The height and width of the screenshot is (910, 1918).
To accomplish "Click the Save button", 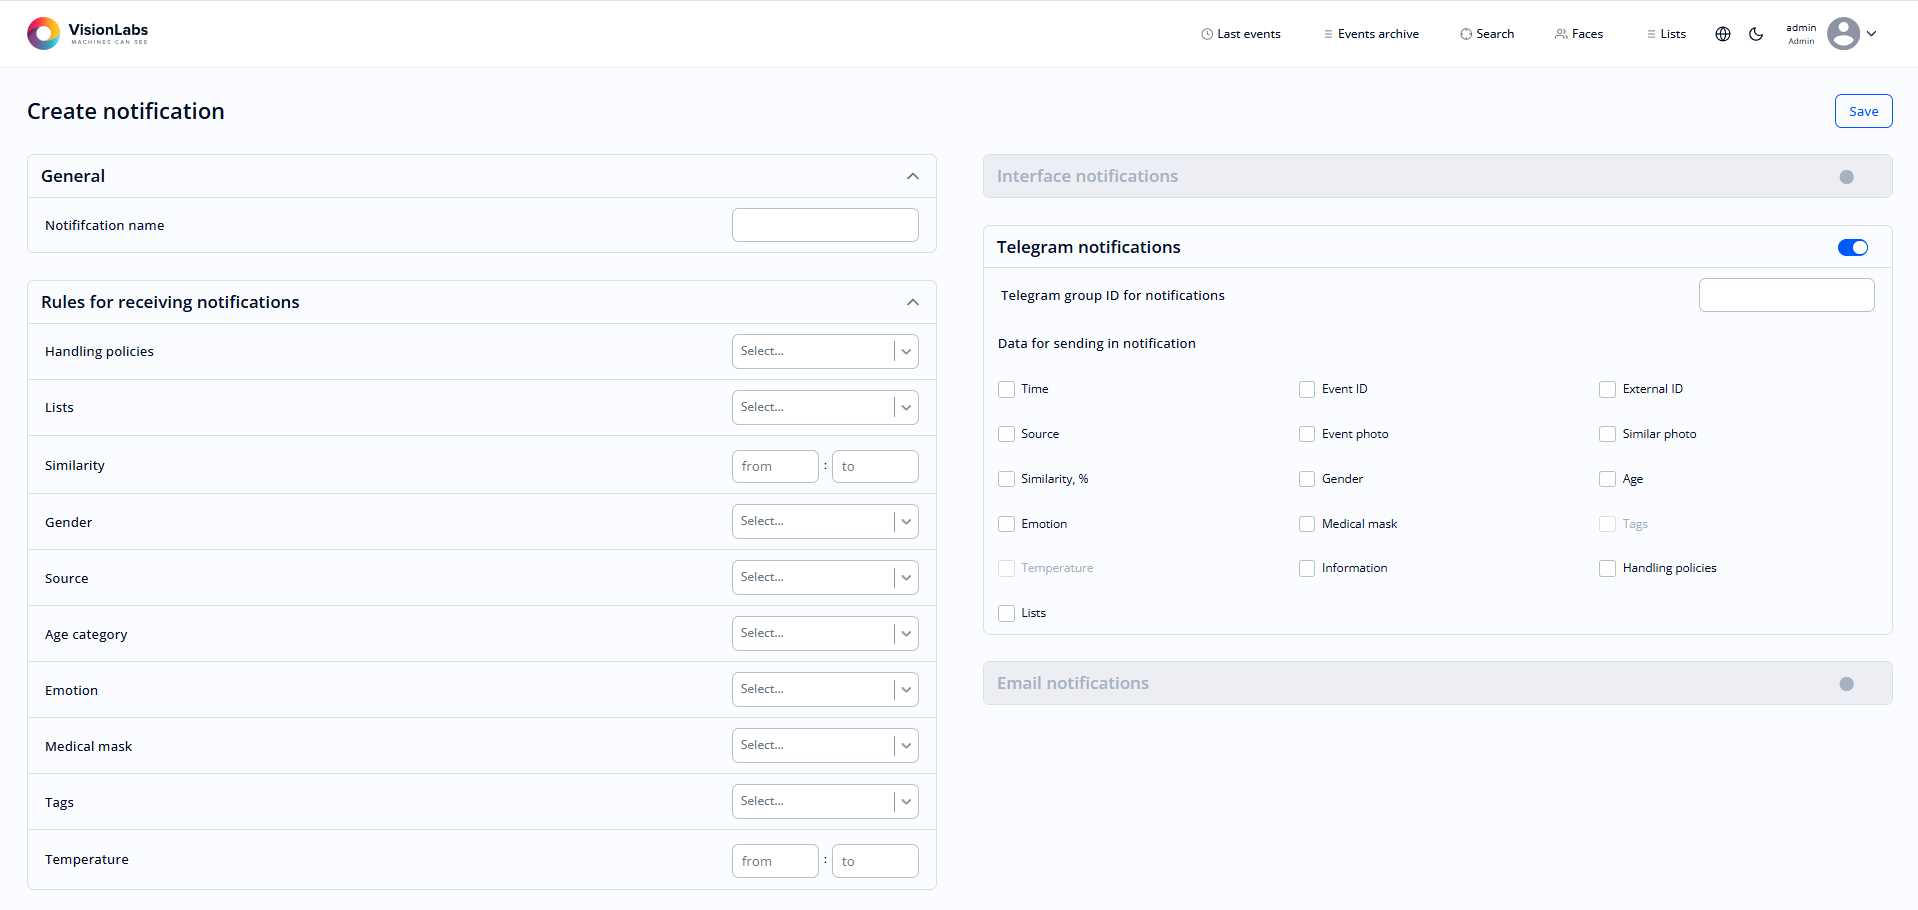I will 1863,111.
